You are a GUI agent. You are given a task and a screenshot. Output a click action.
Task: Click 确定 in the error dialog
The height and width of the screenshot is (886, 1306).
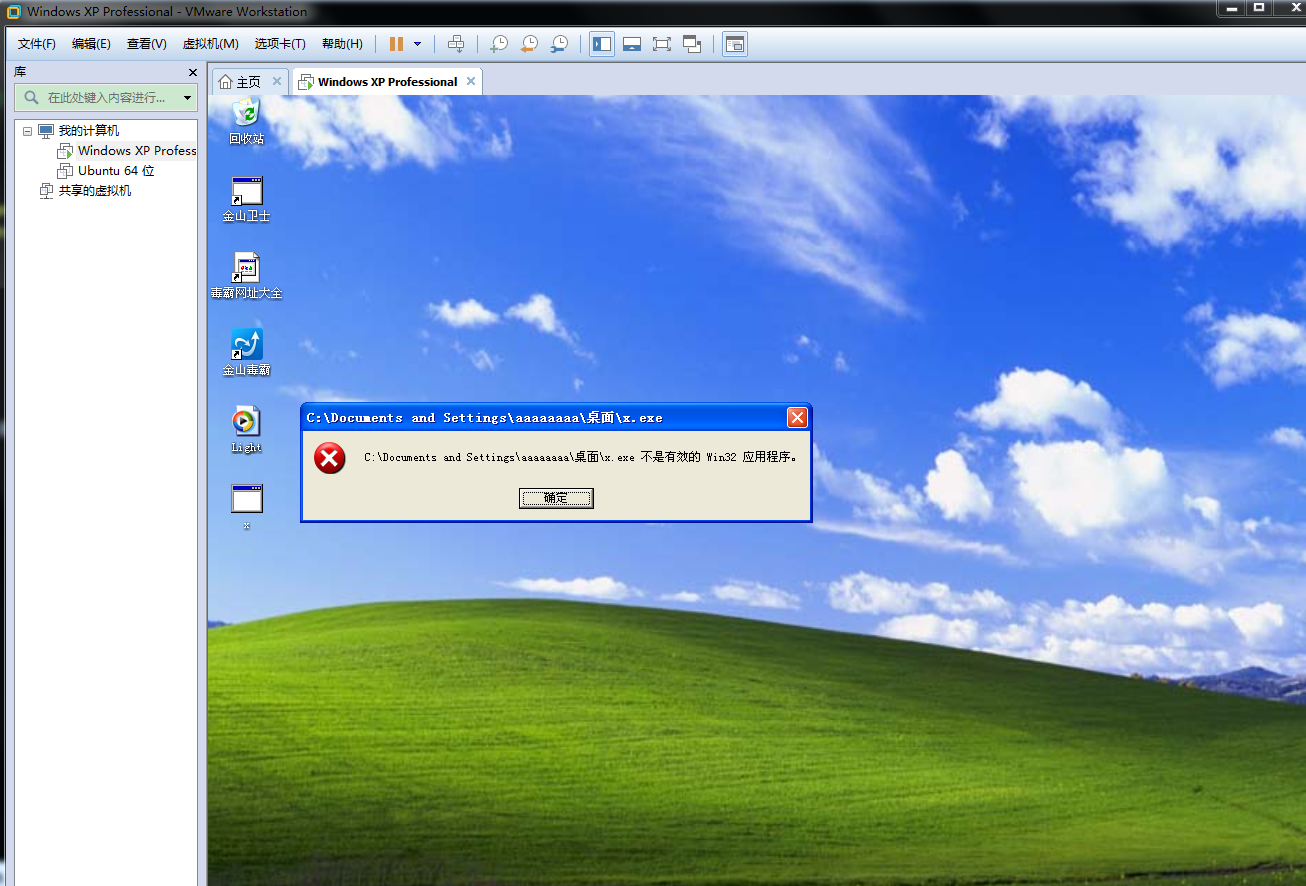556,498
